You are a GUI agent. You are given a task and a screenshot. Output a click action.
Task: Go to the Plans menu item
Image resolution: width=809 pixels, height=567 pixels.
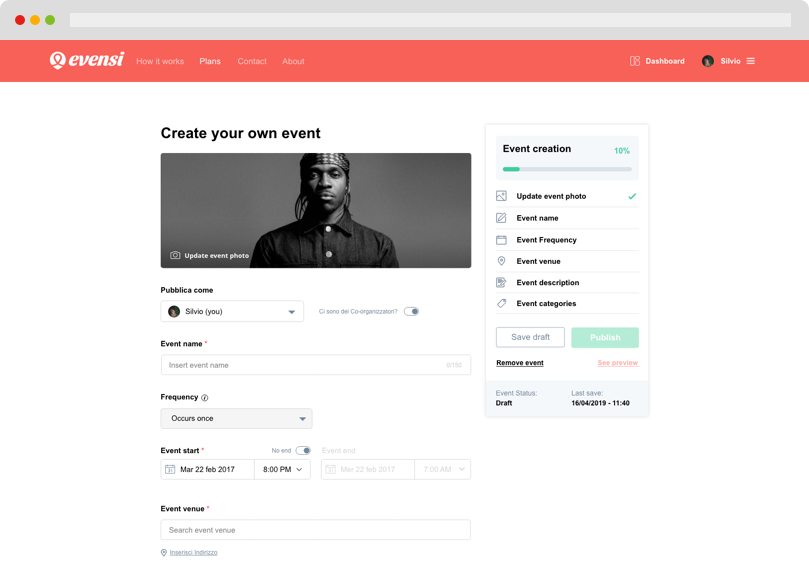pos(210,61)
